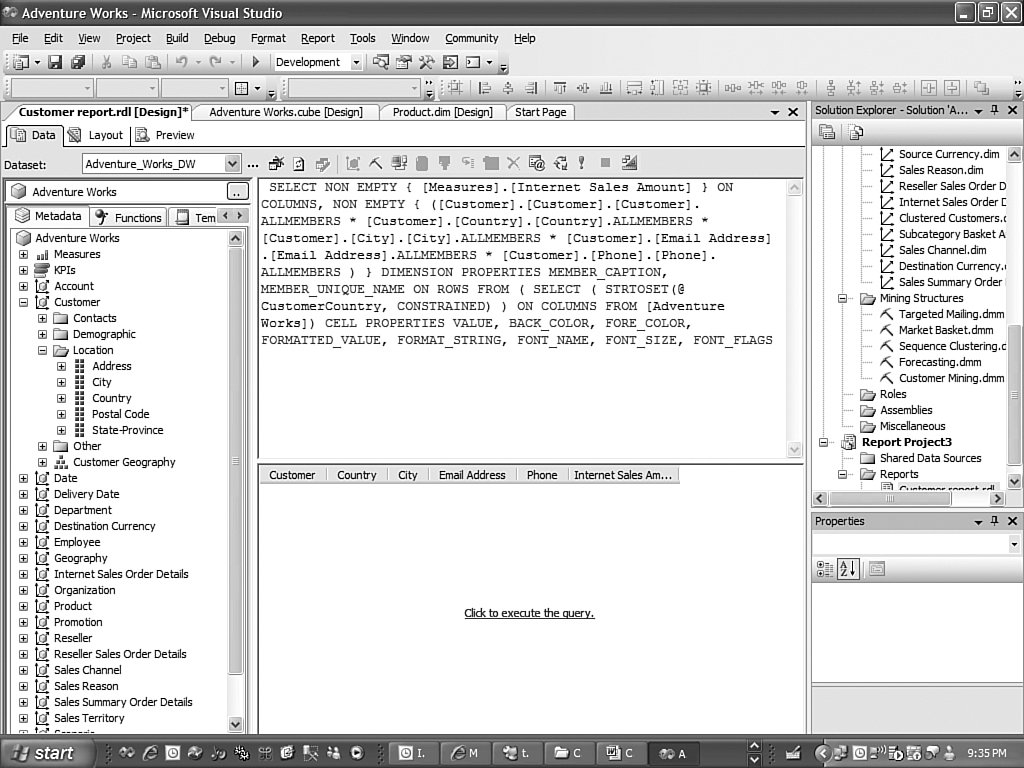Screen dimensions: 1024x768
Task: Click the Bring to Front layout icon
Action: pyautogui.click(x=981, y=88)
